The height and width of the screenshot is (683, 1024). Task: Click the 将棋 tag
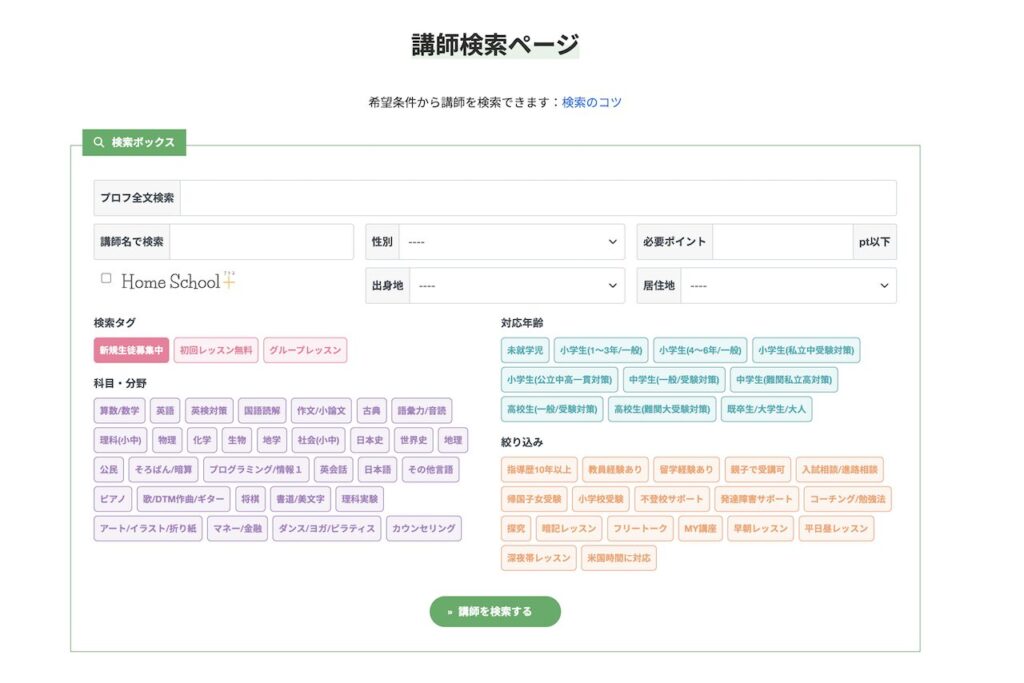(x=250, y=499)
